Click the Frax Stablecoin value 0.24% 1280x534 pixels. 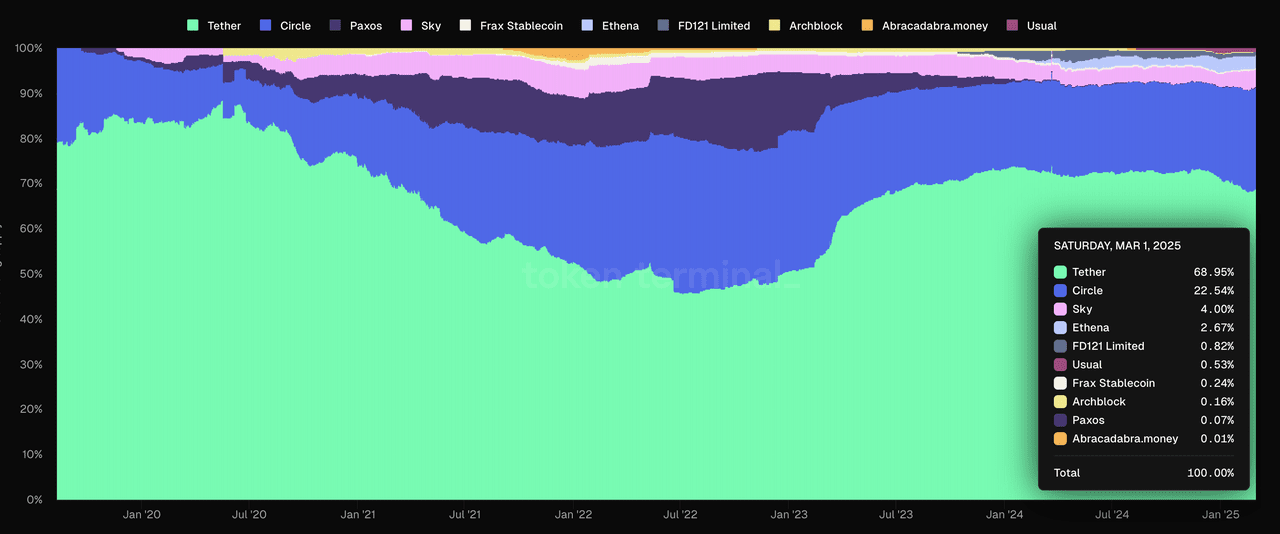pos(1217,383)
